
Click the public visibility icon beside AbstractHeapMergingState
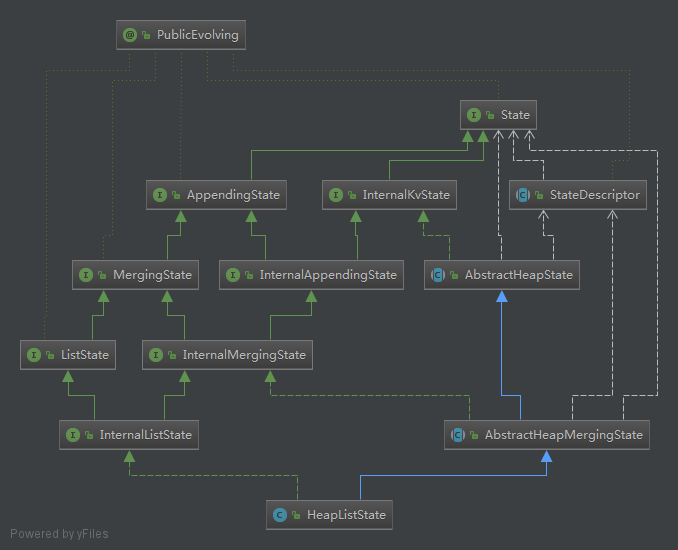tap(474, 435)
